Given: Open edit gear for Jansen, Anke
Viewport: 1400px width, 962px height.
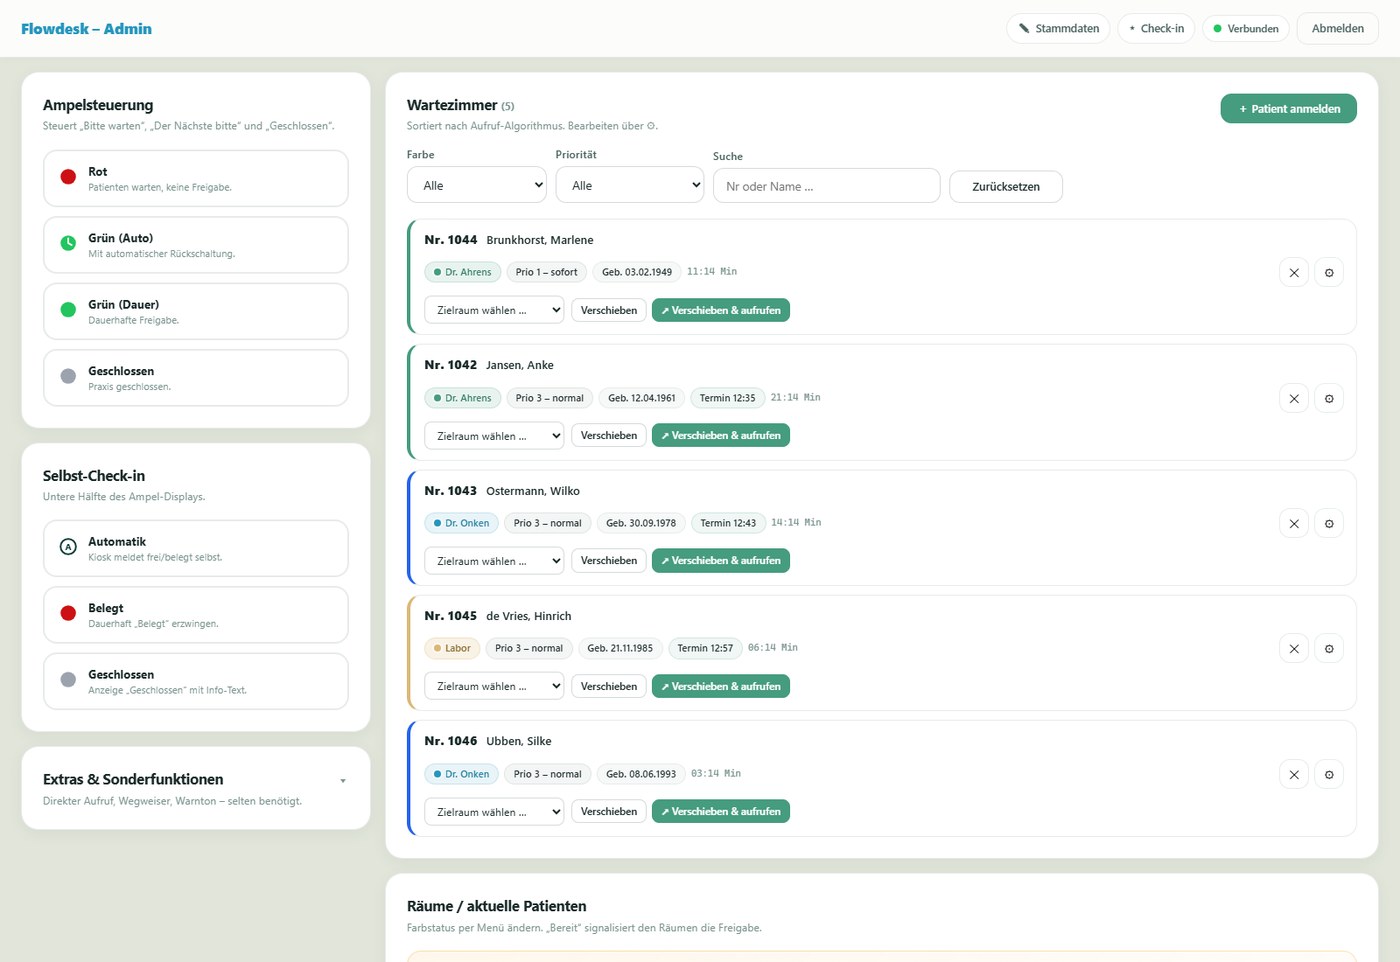Looking at the screenshot, I should (x=1329, y=399).
